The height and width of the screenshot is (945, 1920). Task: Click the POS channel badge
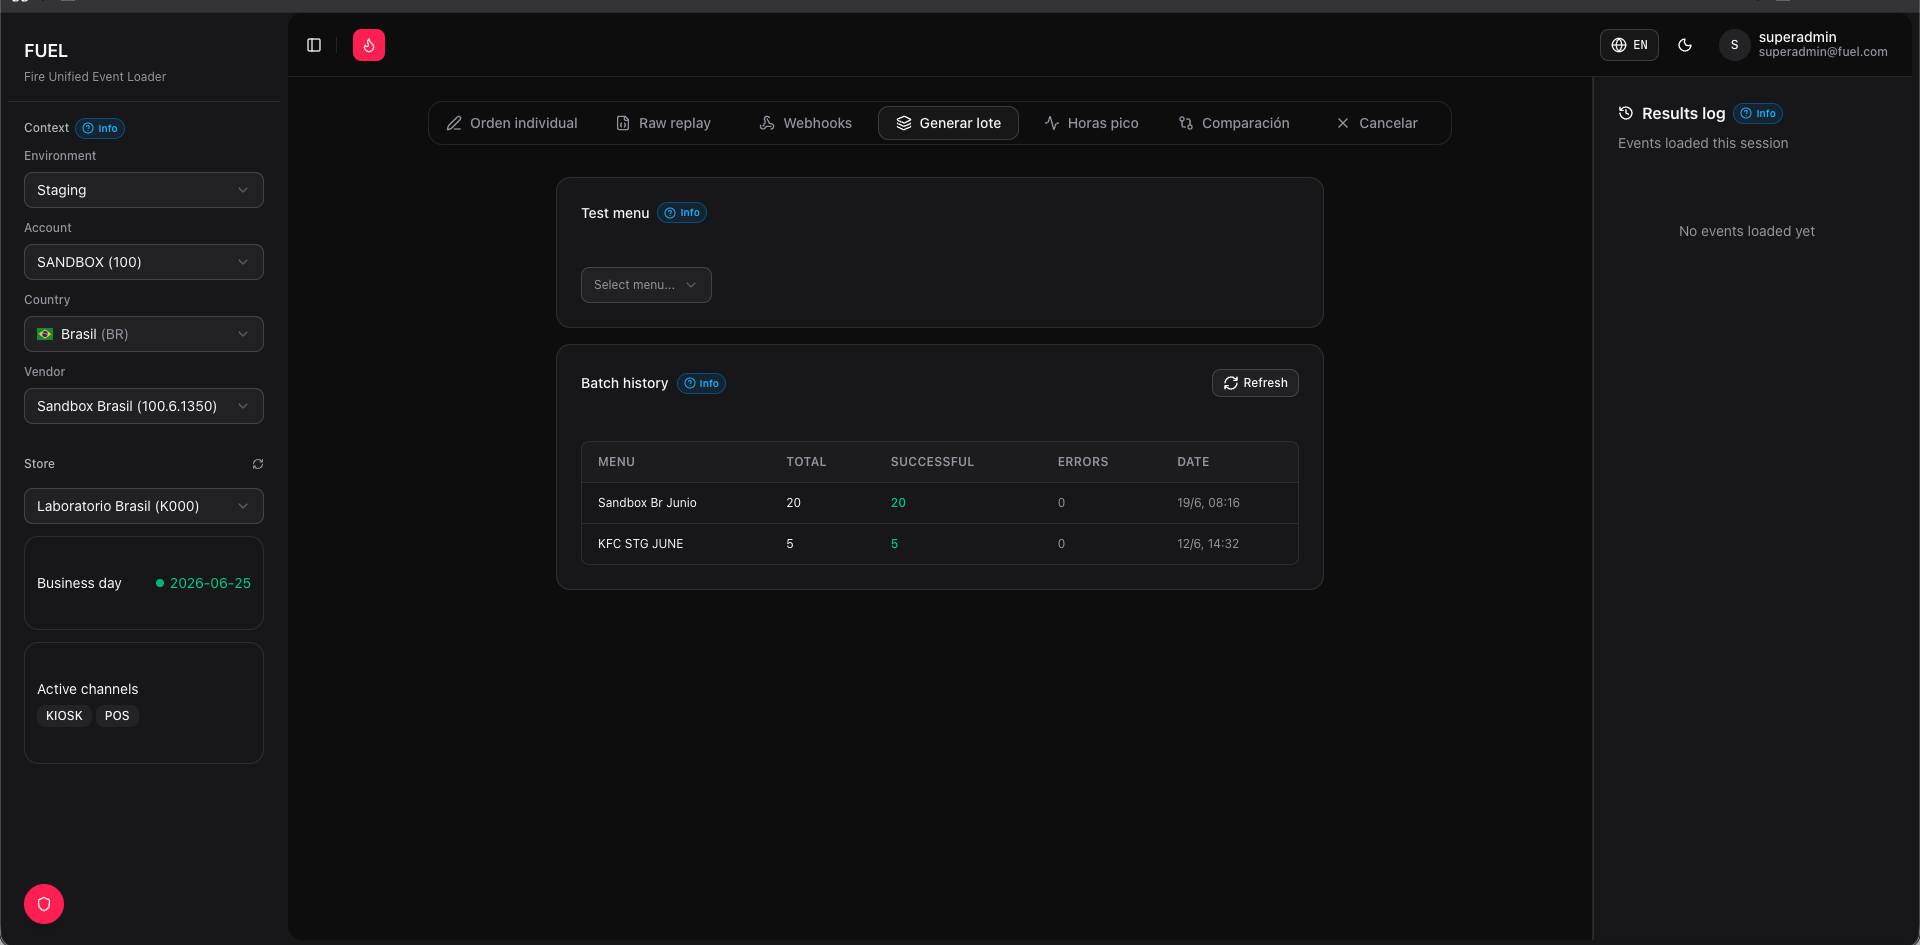117,716
